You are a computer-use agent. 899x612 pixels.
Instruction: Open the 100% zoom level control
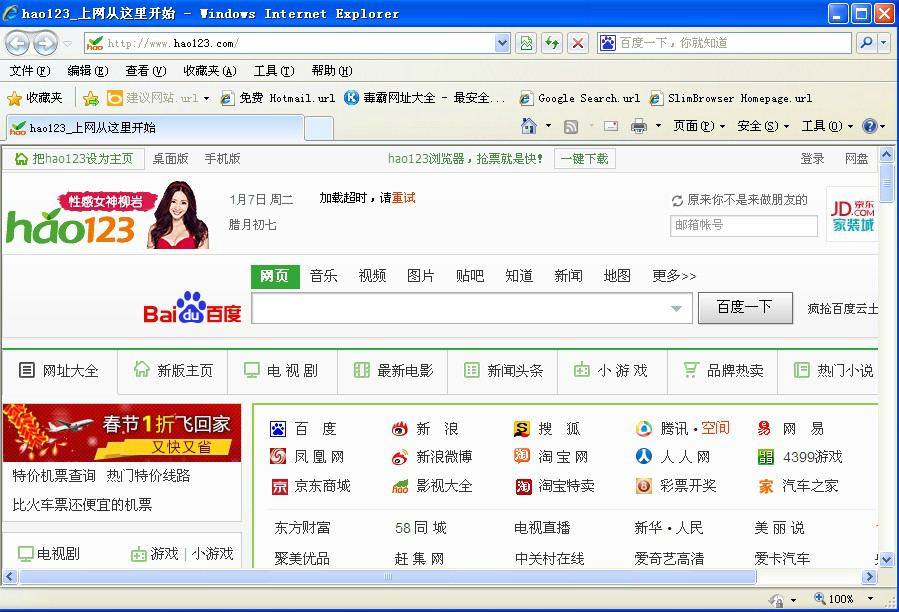click(x=839, y=598)
